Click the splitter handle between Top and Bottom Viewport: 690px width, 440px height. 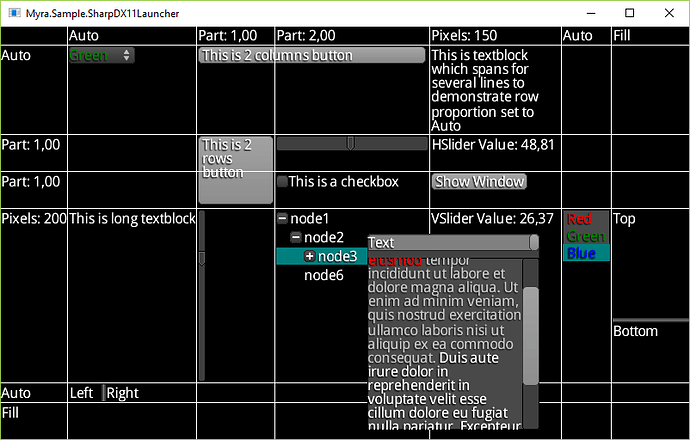[x=650, y=320]
